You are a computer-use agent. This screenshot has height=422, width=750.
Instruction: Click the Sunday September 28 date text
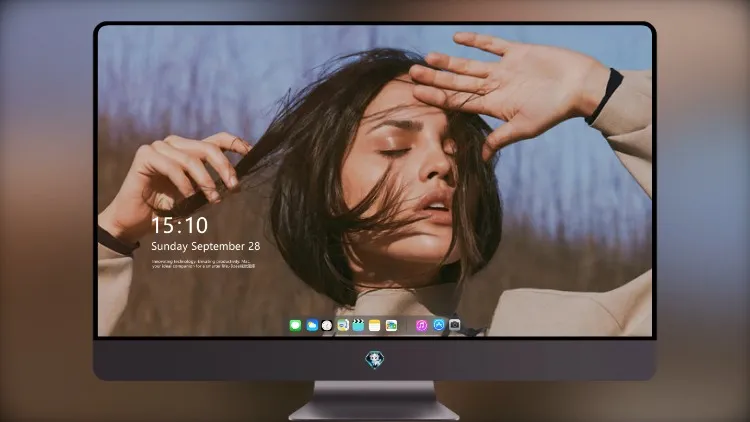[206, 246]
